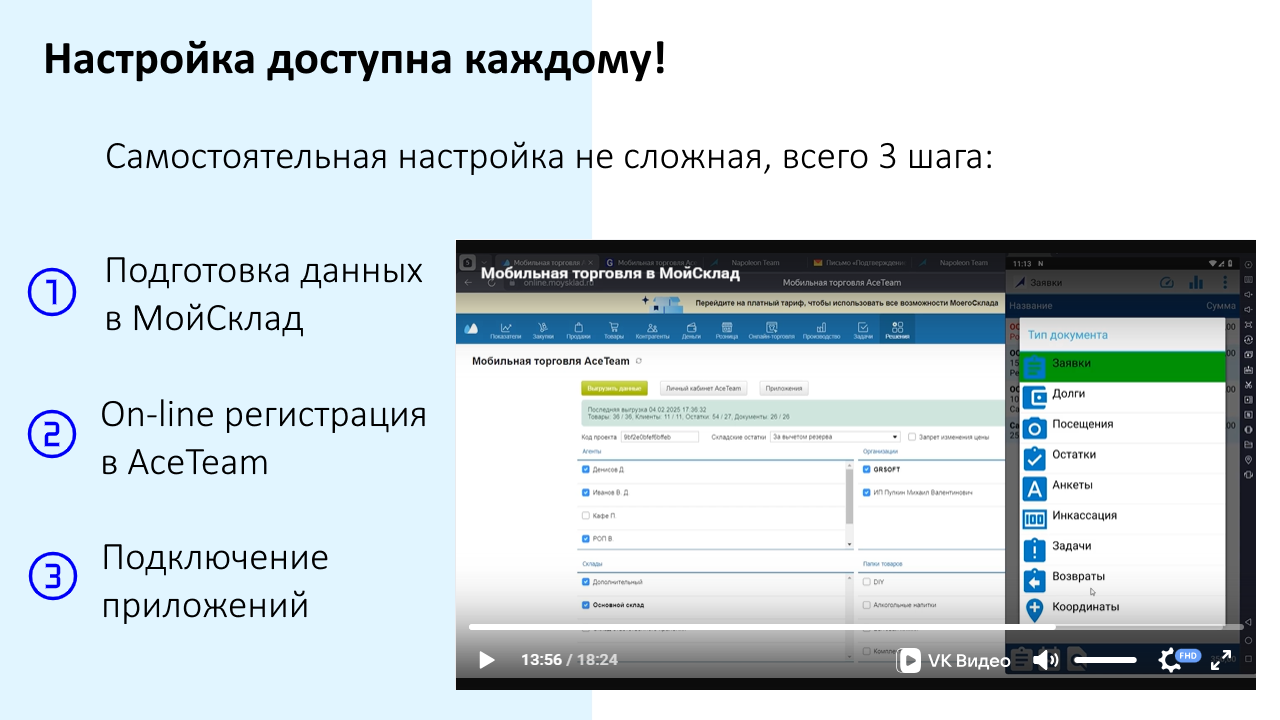1280x720 pixels.
Task: Adjust the video volume slider
Action: 1105,660
